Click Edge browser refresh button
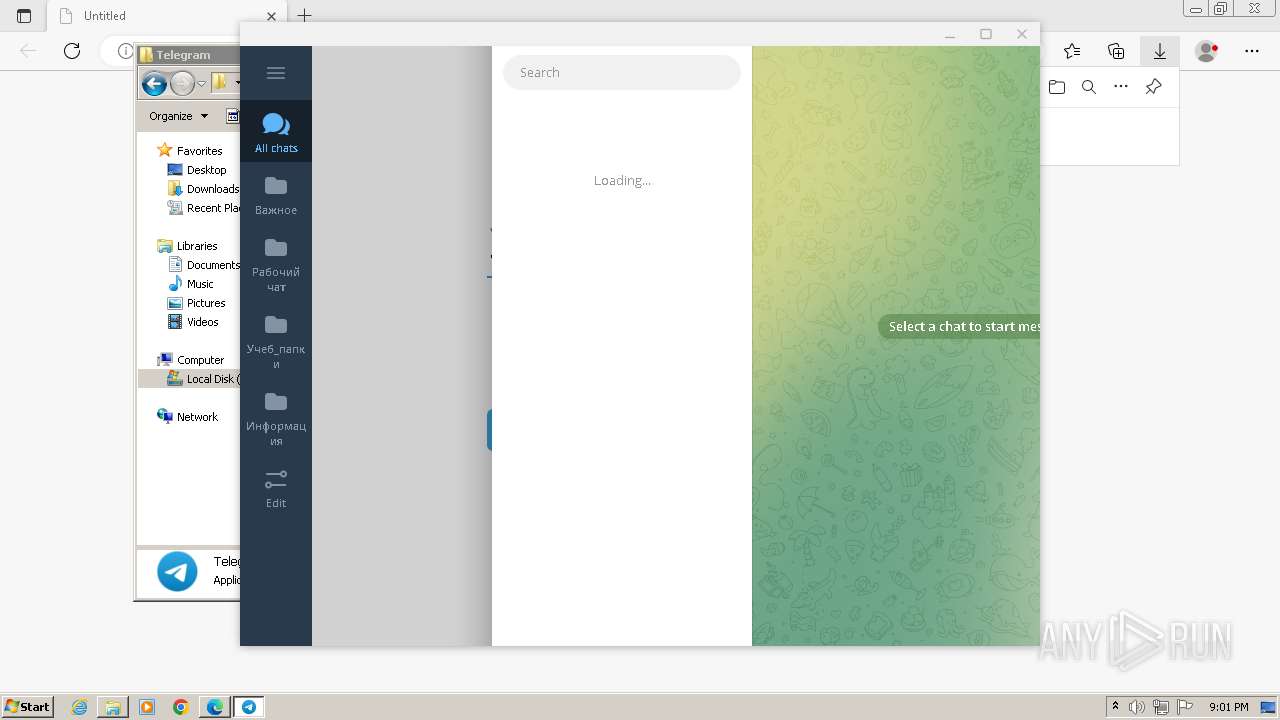This screenshot has width=1280, height=720. (71, 50)
